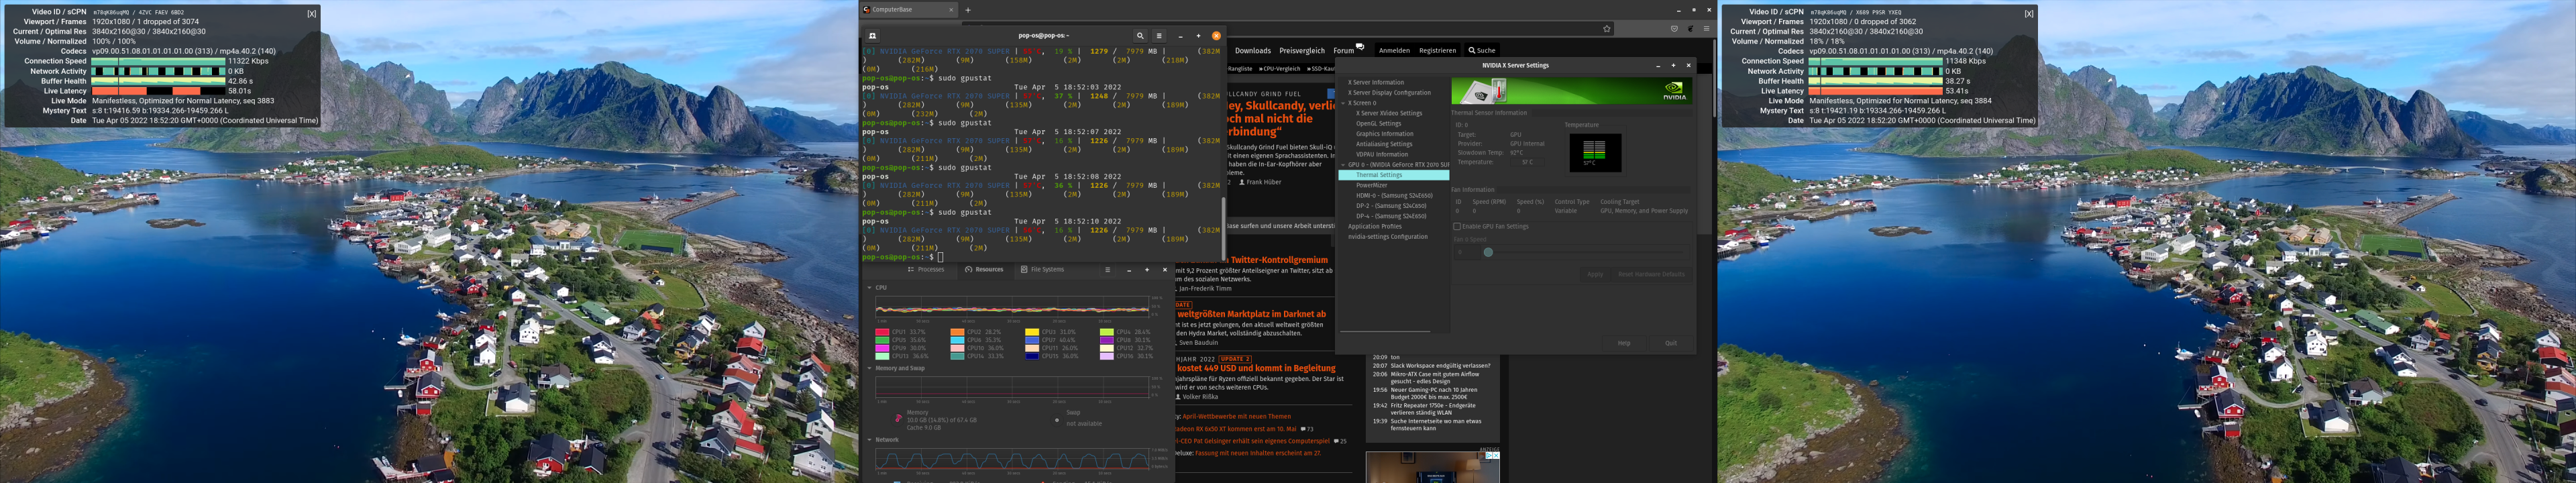Click Anmelden link
The height and width of the screenshot is (483, 2576).
(1394, 51)
